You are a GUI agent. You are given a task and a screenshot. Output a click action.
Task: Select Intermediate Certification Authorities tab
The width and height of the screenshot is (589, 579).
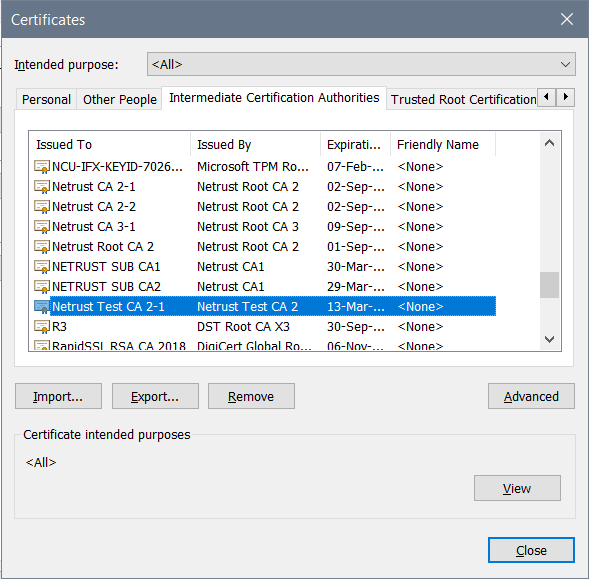point(274,98)
